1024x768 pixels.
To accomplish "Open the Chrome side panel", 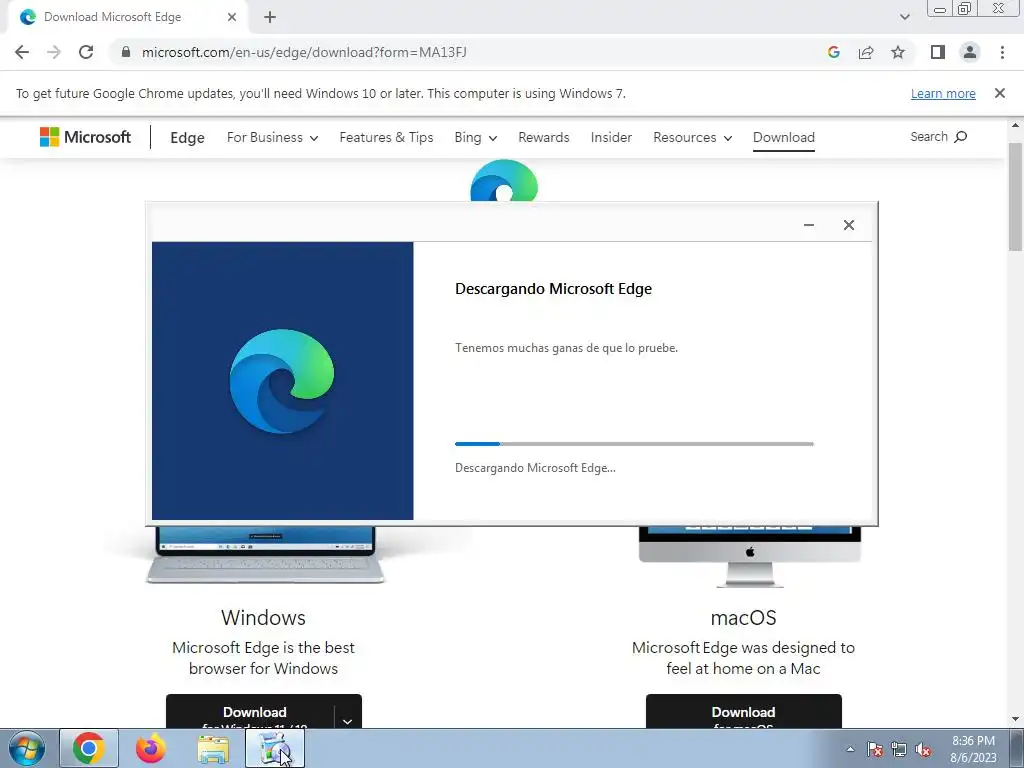I will [x=938, y=52].
